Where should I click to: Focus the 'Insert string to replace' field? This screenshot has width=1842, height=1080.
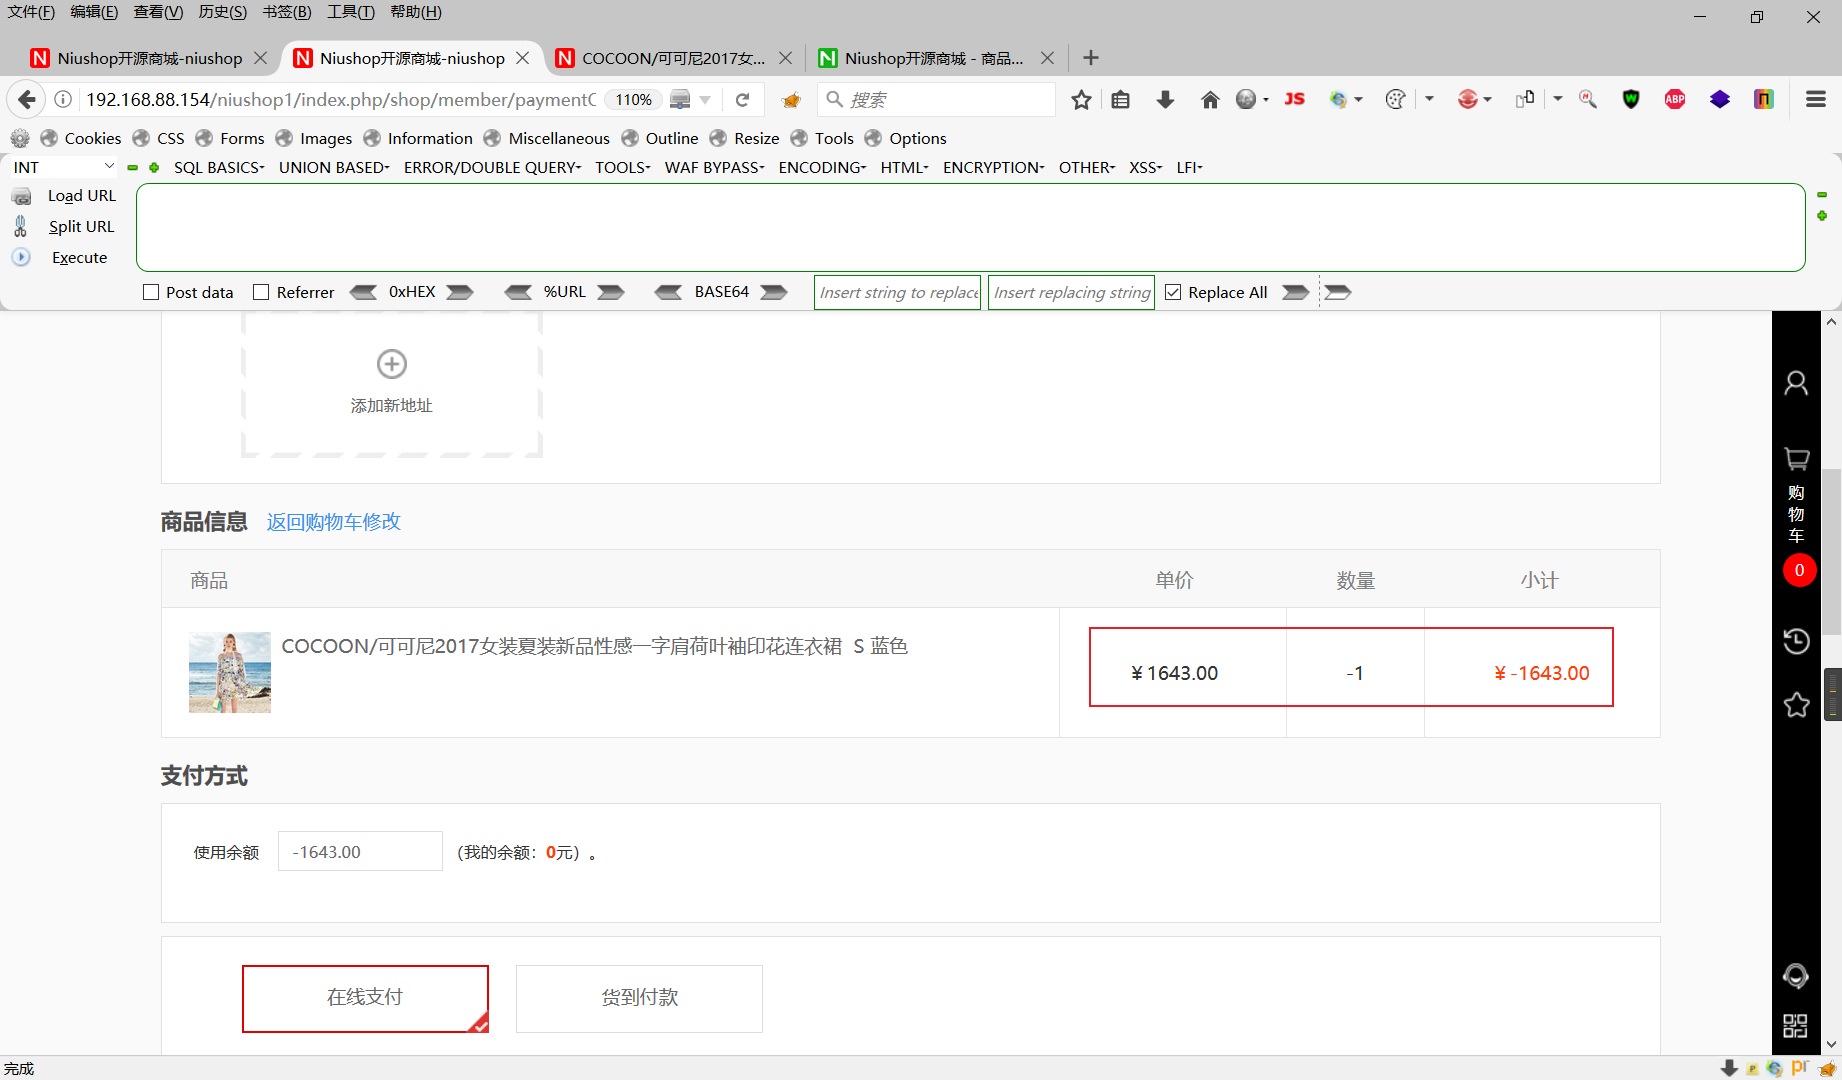897,292
